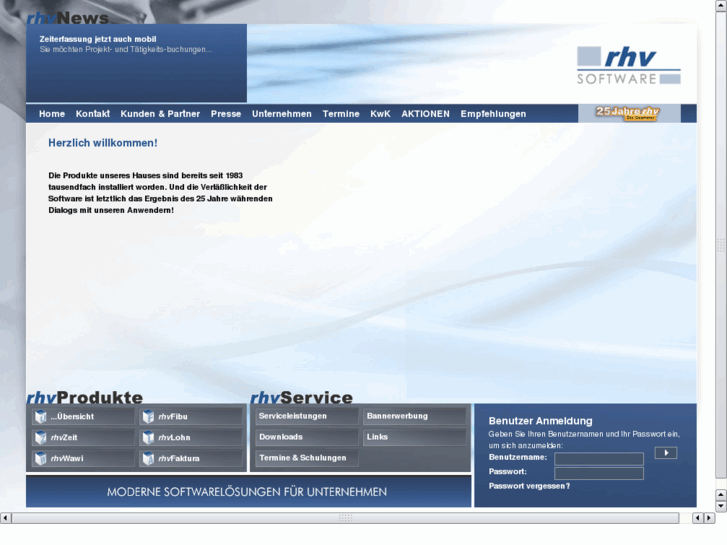Open the Bannerwerbung link
The image size is (727, 545).
pyautogui.click(x=415, y=416)
